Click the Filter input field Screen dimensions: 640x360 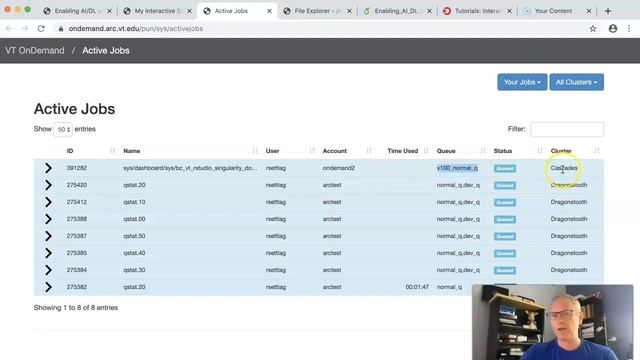[567, 129]
